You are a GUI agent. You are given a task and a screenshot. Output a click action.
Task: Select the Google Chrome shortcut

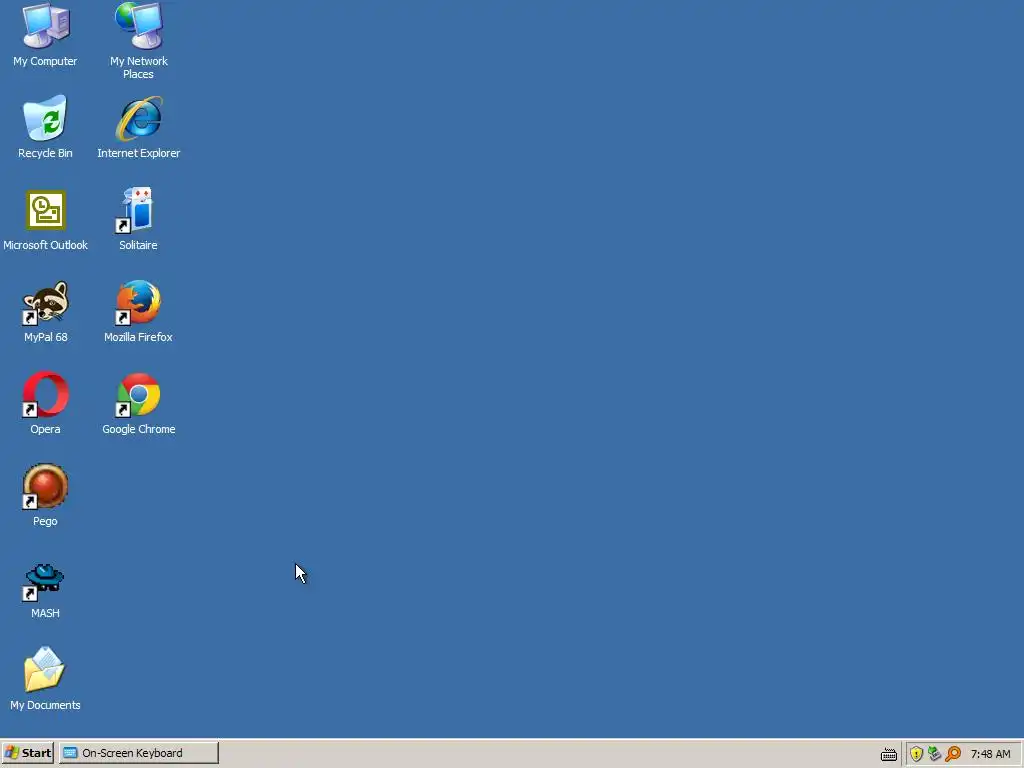[x=138, y=394]
